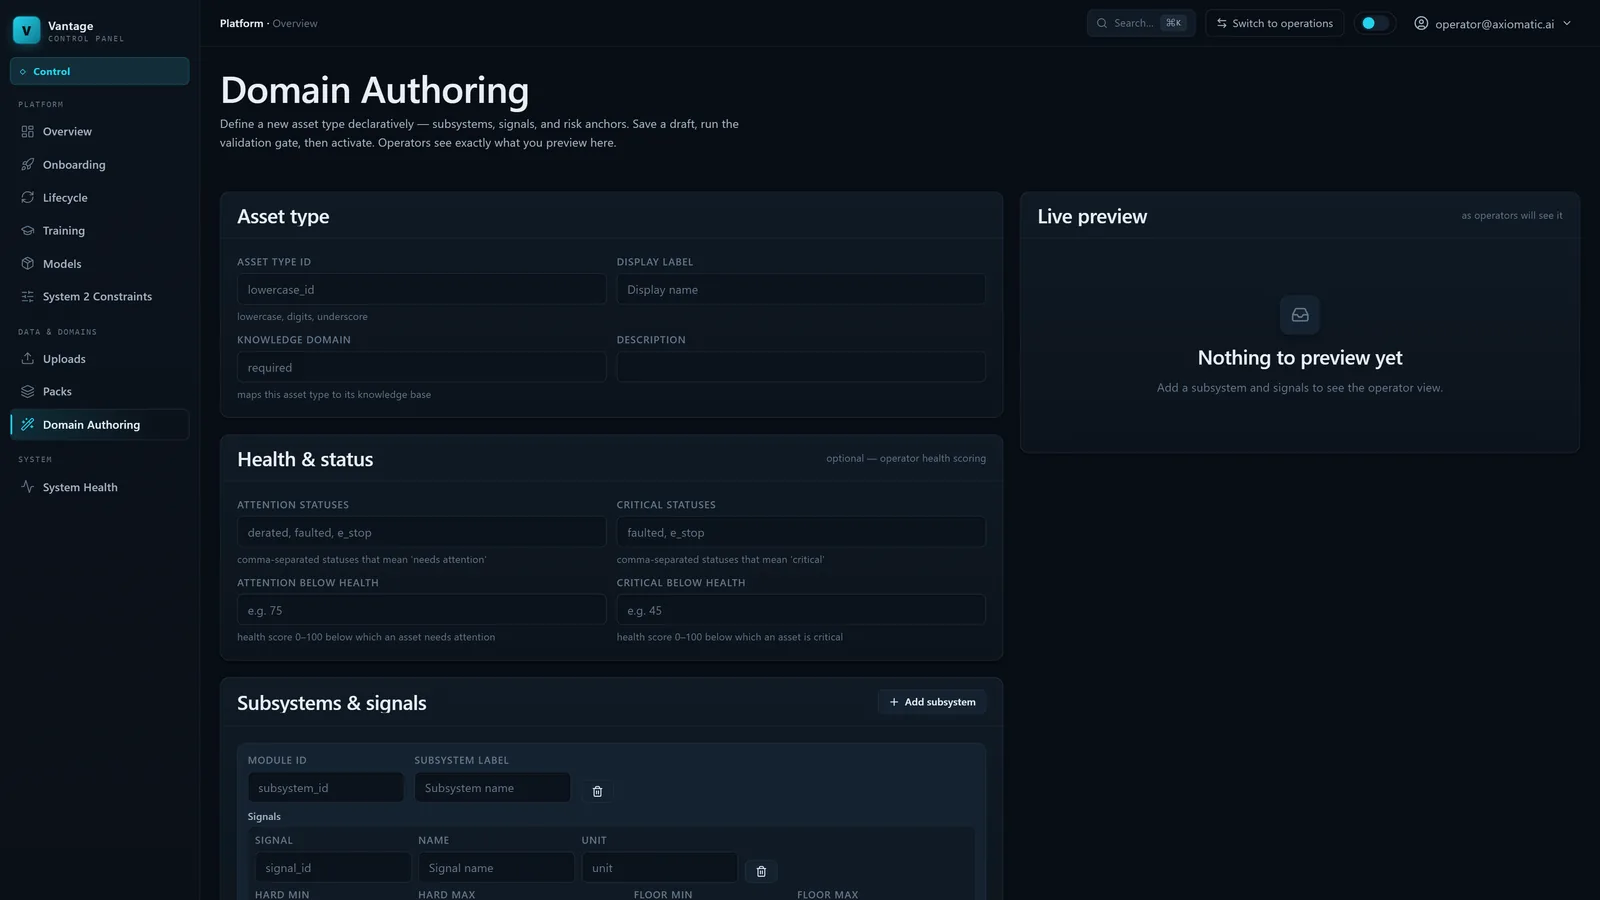Viewport: 1600px width, 900px height.
Task: Open the Models page
Action: (x=99, y=263)
